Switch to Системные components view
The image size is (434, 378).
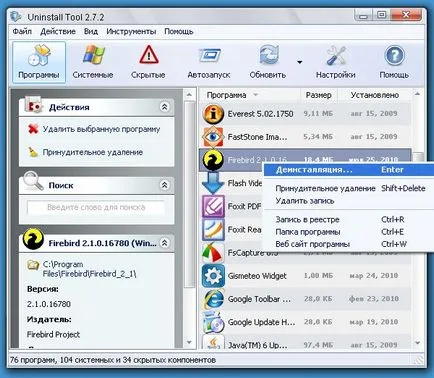(93, 62)
